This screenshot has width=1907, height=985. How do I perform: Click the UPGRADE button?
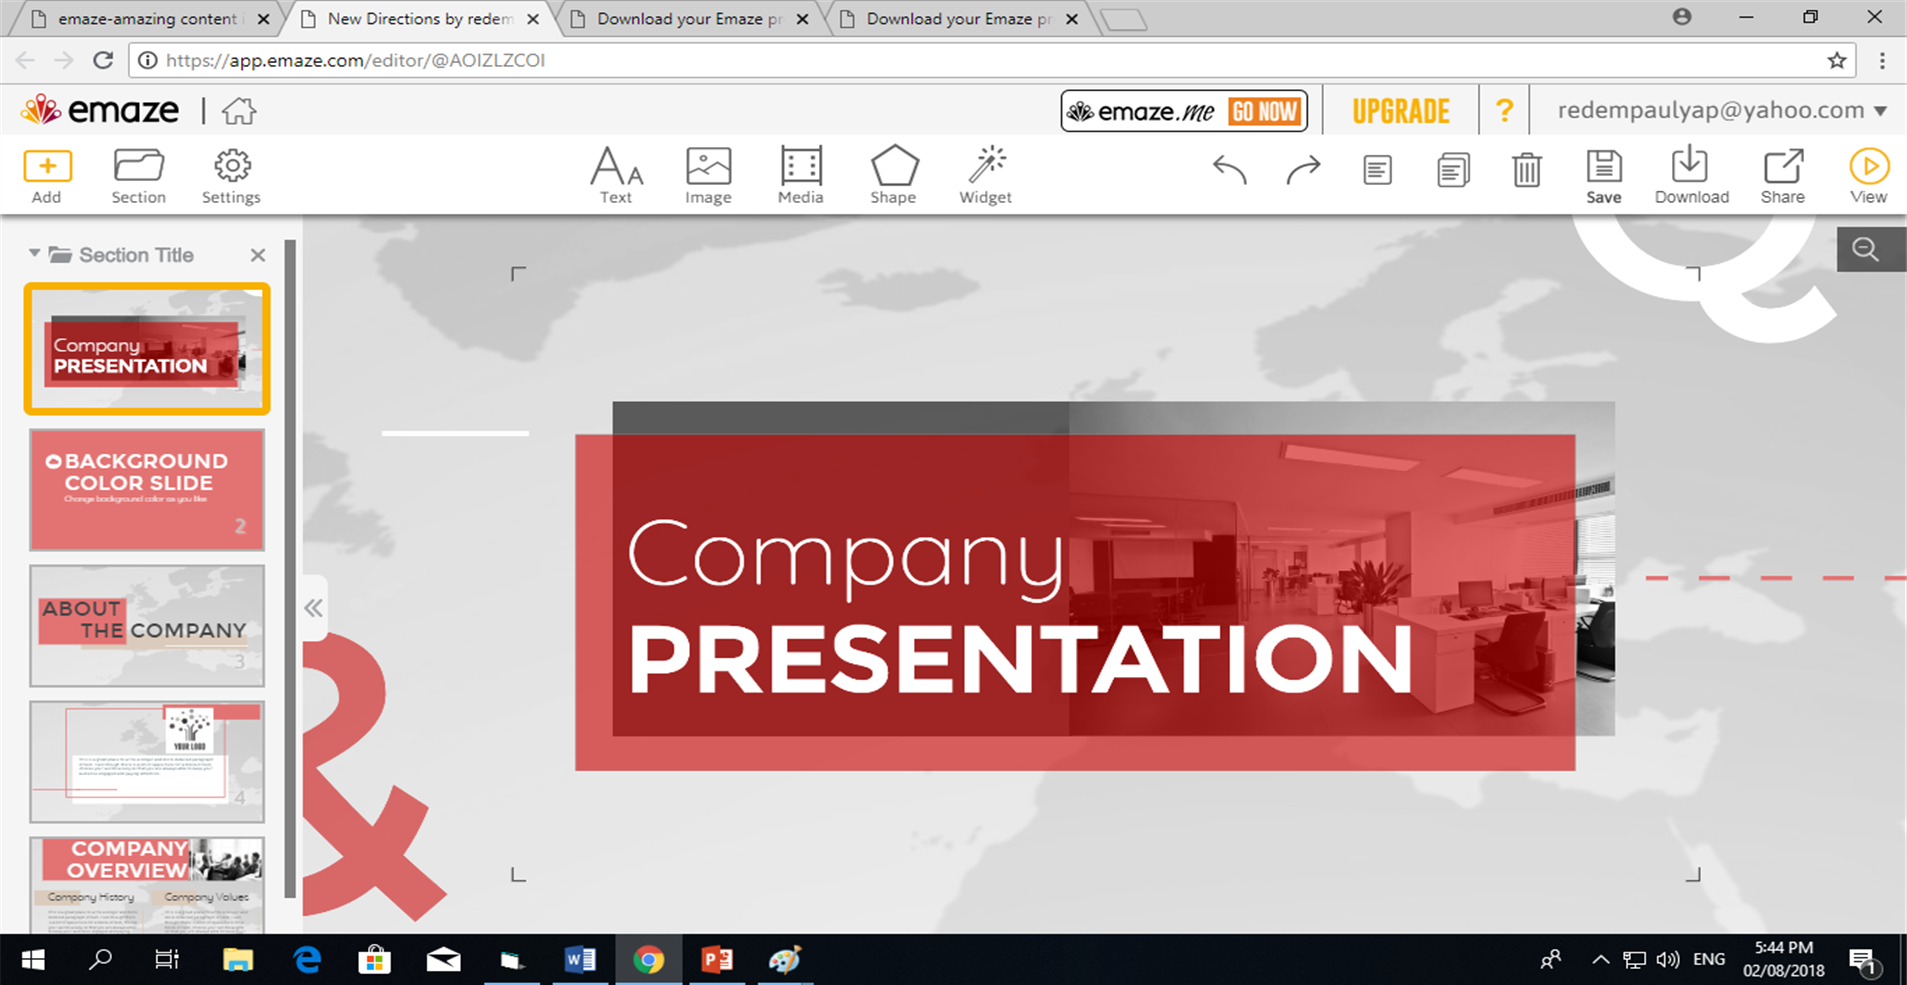click(1401, 111)
